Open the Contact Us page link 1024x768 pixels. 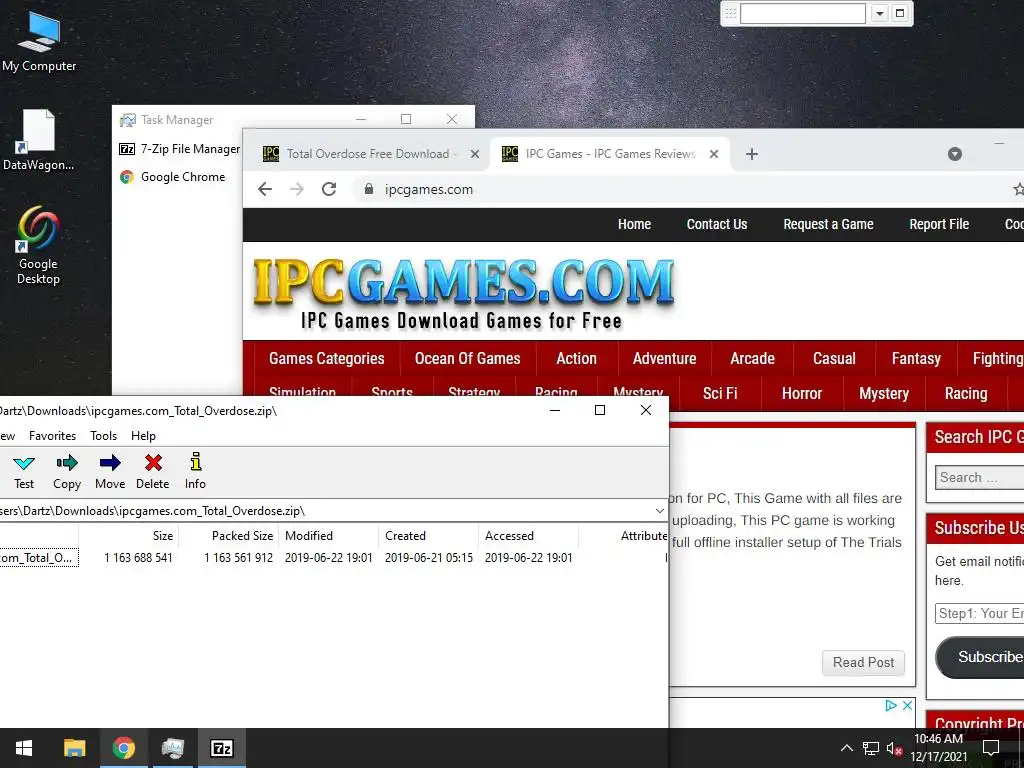pyautogui.click(x=716, y=225)
